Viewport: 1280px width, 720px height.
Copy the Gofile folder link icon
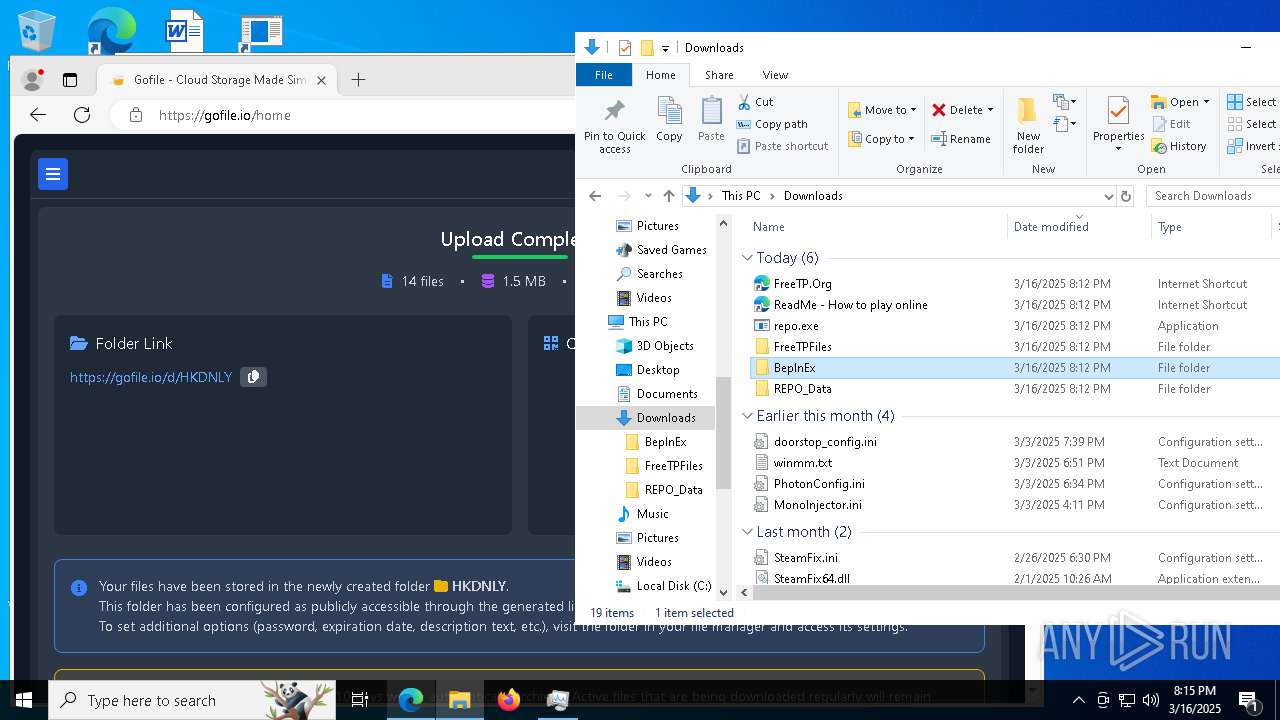[x=253, y=377]
